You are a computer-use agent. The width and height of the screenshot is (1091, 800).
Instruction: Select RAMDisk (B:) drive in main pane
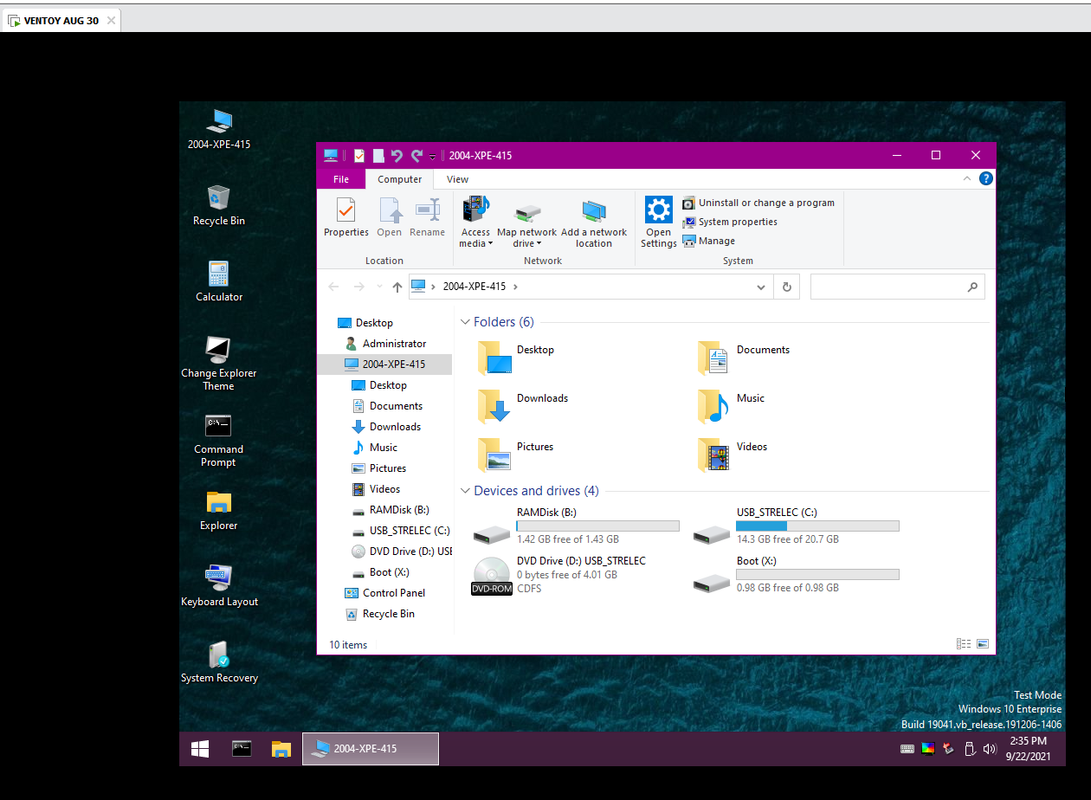coord(576,526)
